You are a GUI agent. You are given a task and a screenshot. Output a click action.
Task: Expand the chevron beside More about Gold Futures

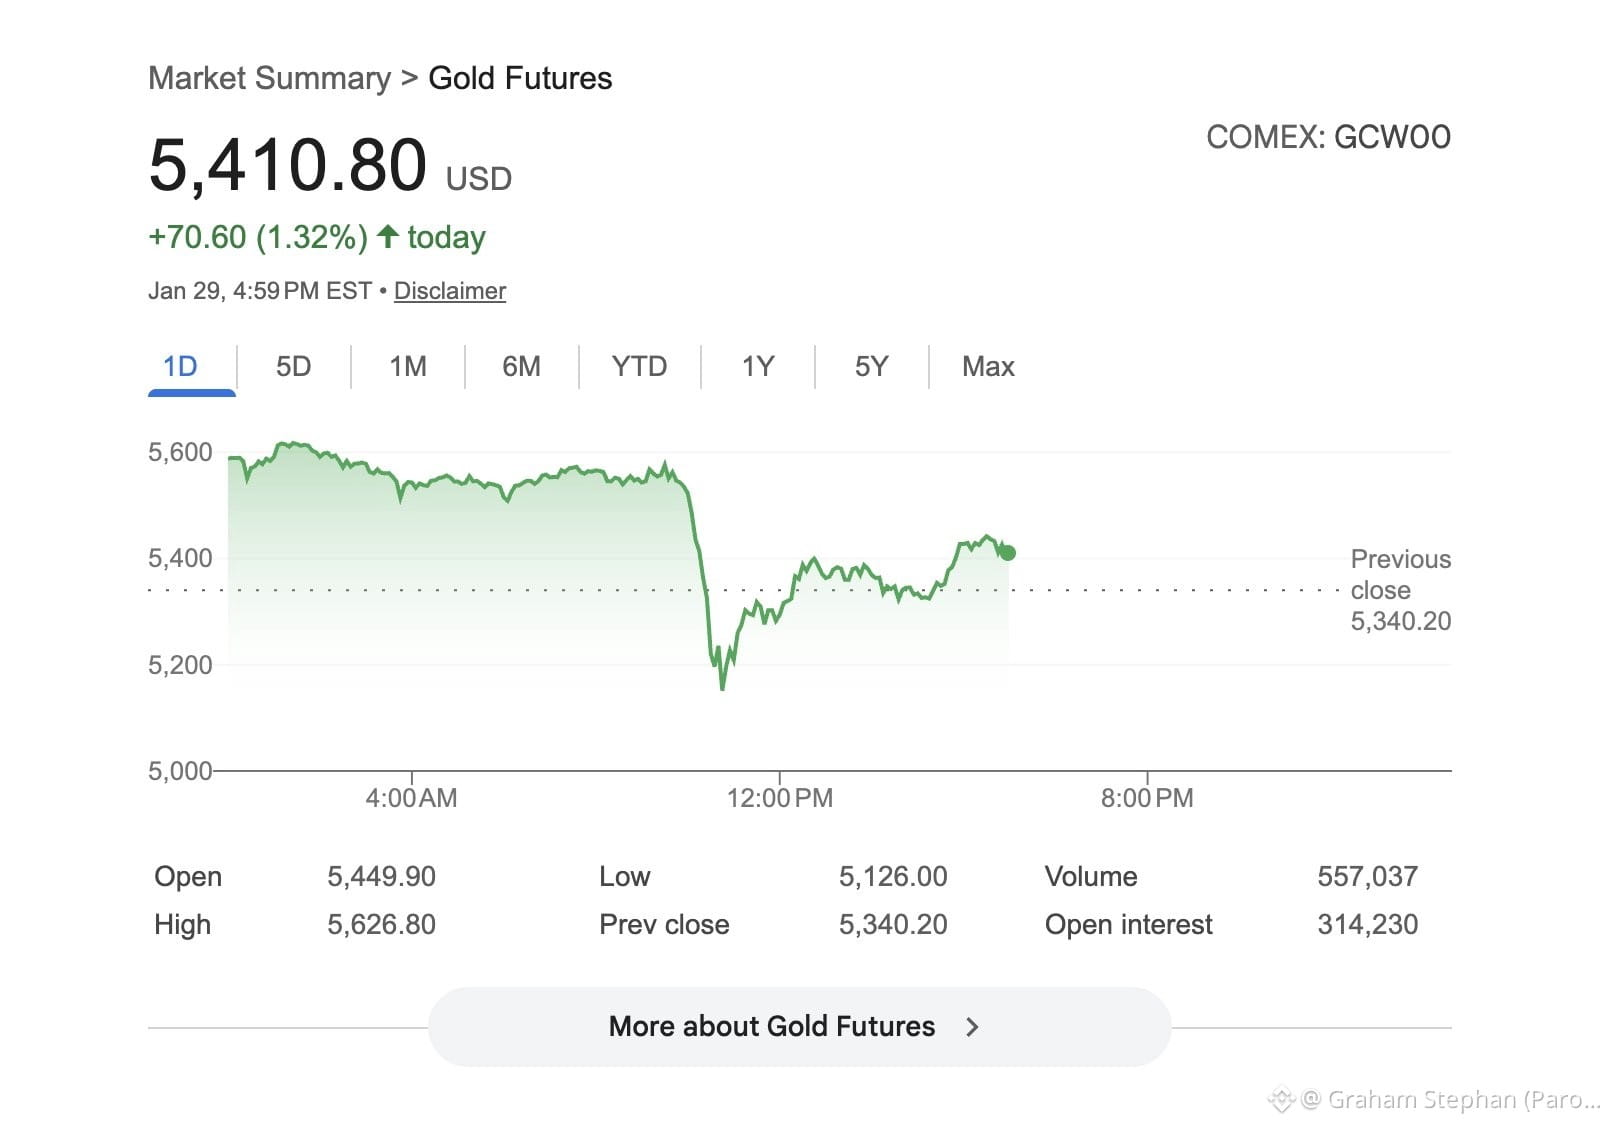coord(972,1027)
